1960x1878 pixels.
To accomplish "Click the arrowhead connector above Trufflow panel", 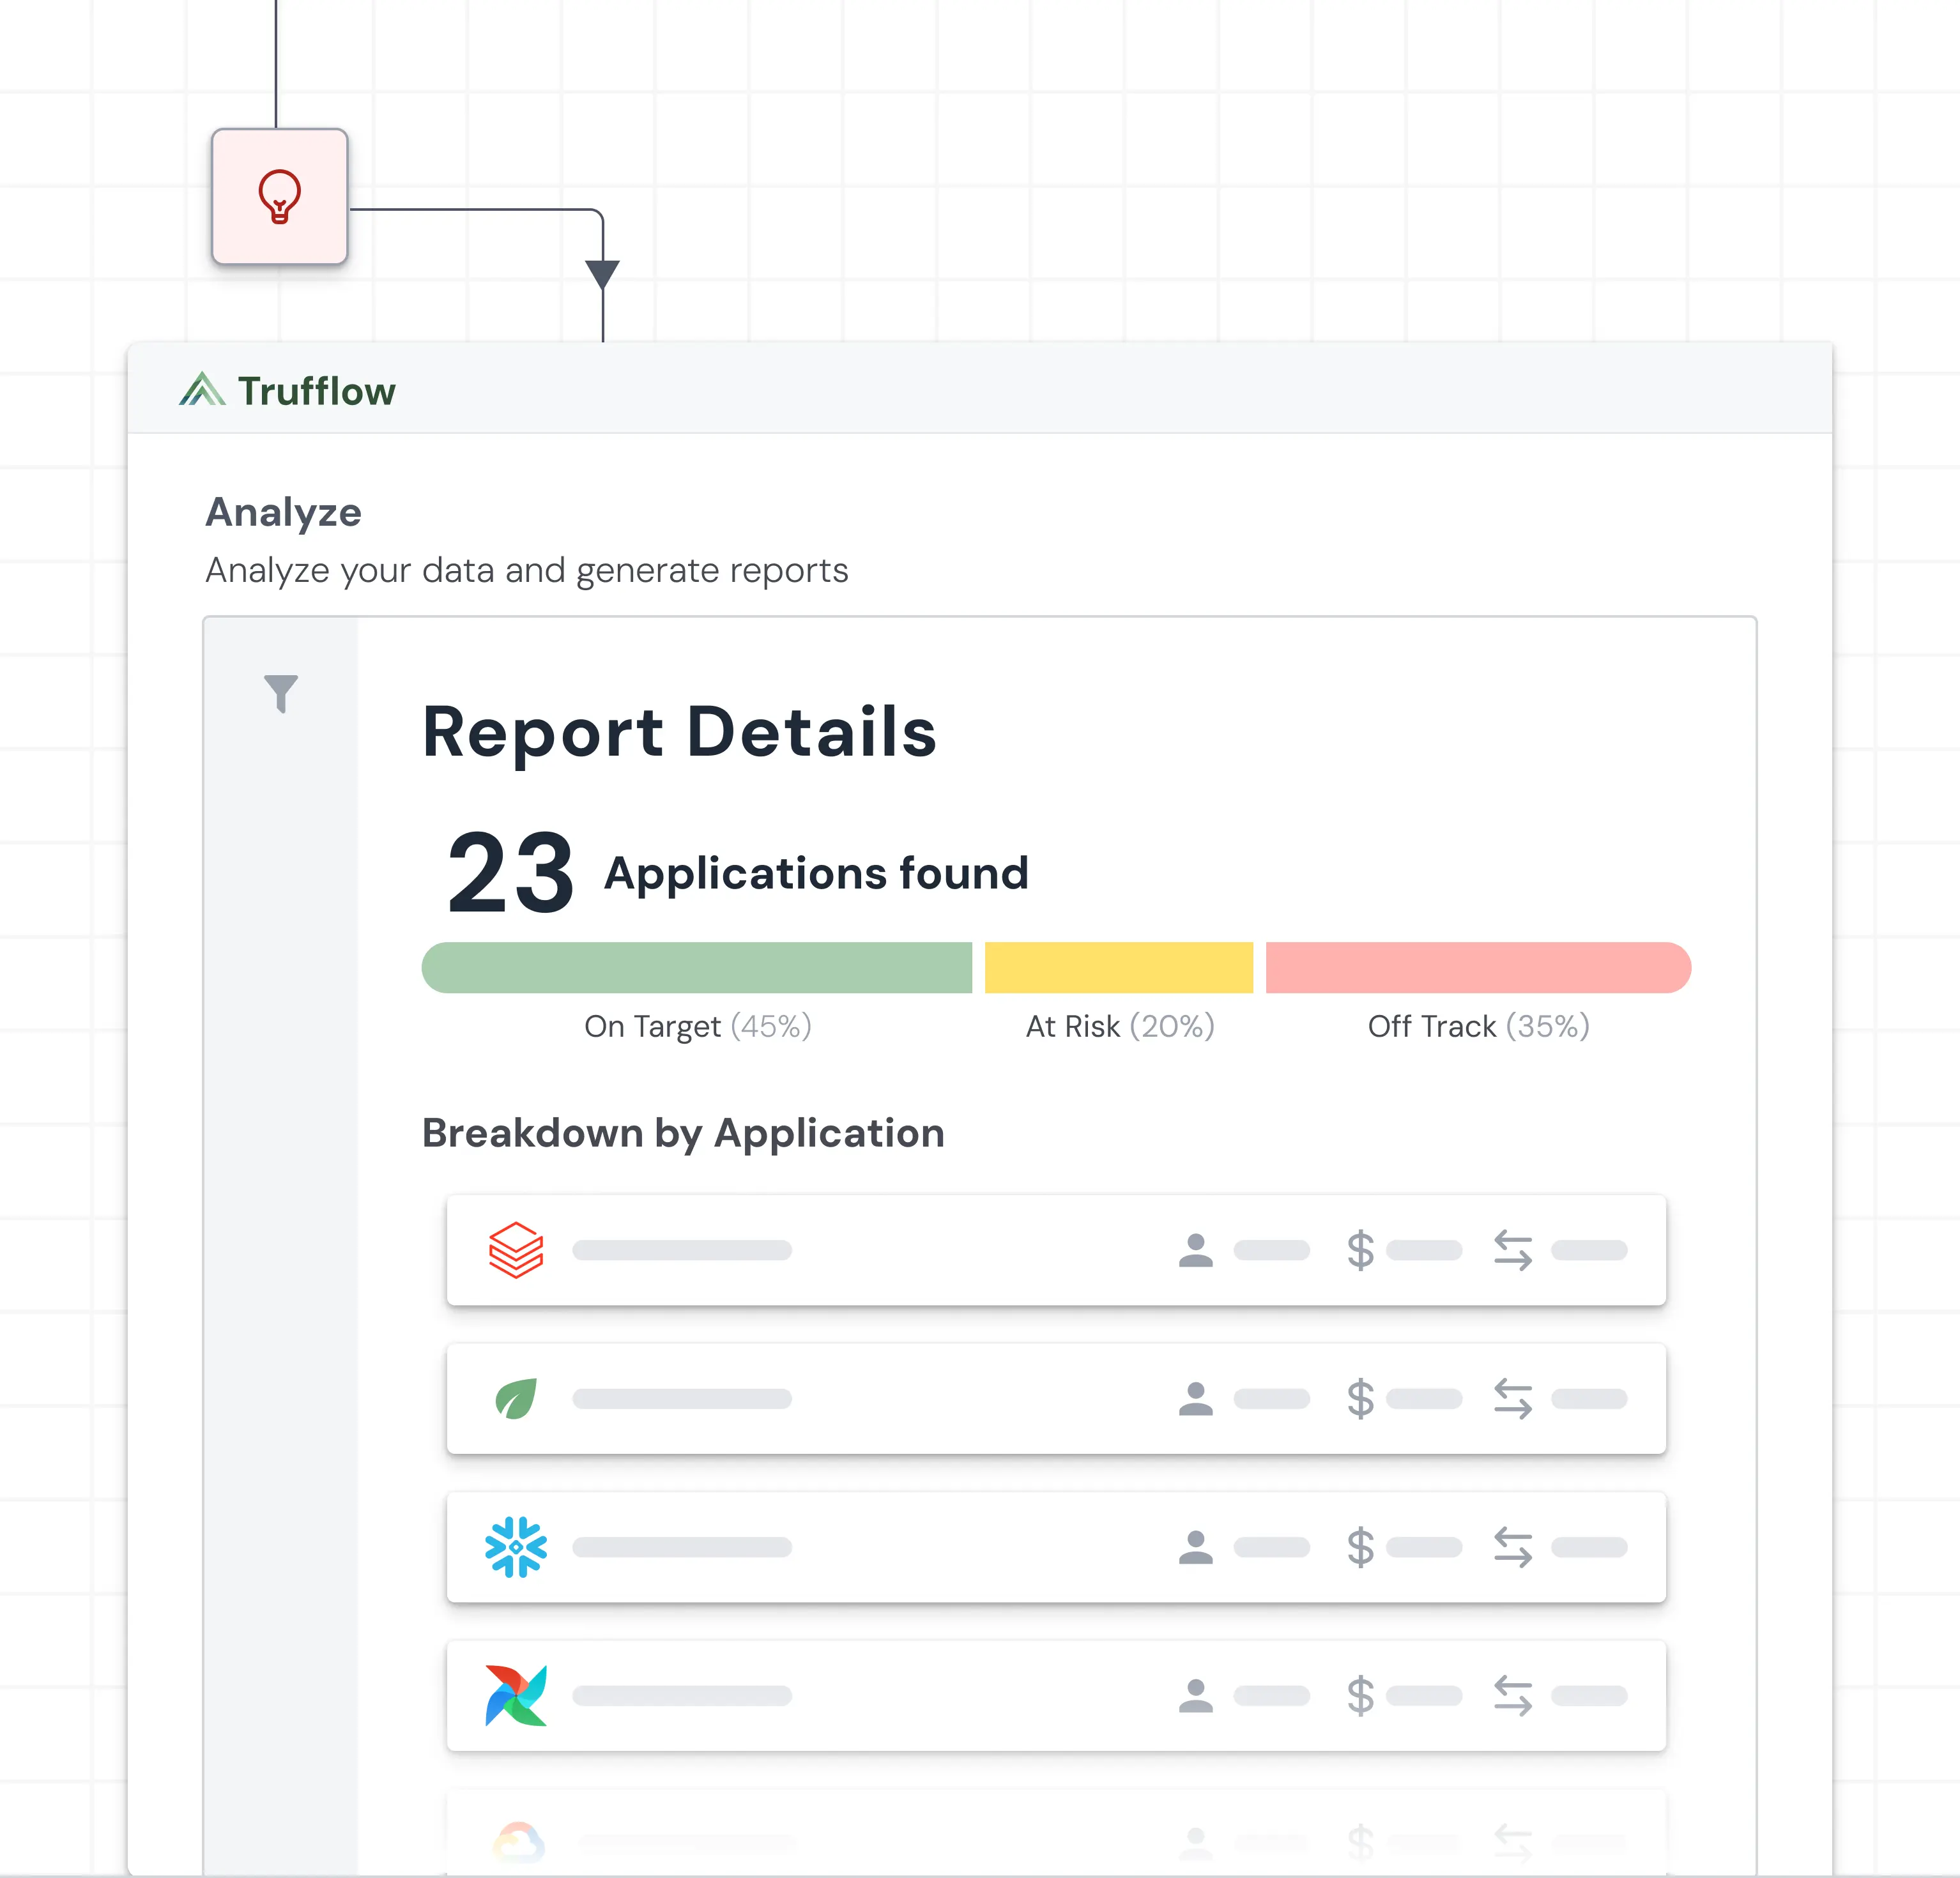I will (x=602, y=273).
